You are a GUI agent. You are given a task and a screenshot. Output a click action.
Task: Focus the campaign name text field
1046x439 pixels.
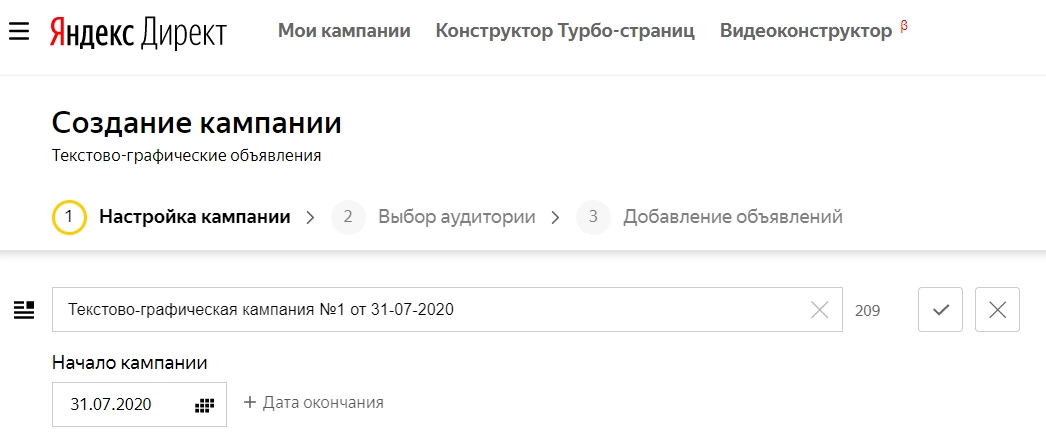point(447,310)
